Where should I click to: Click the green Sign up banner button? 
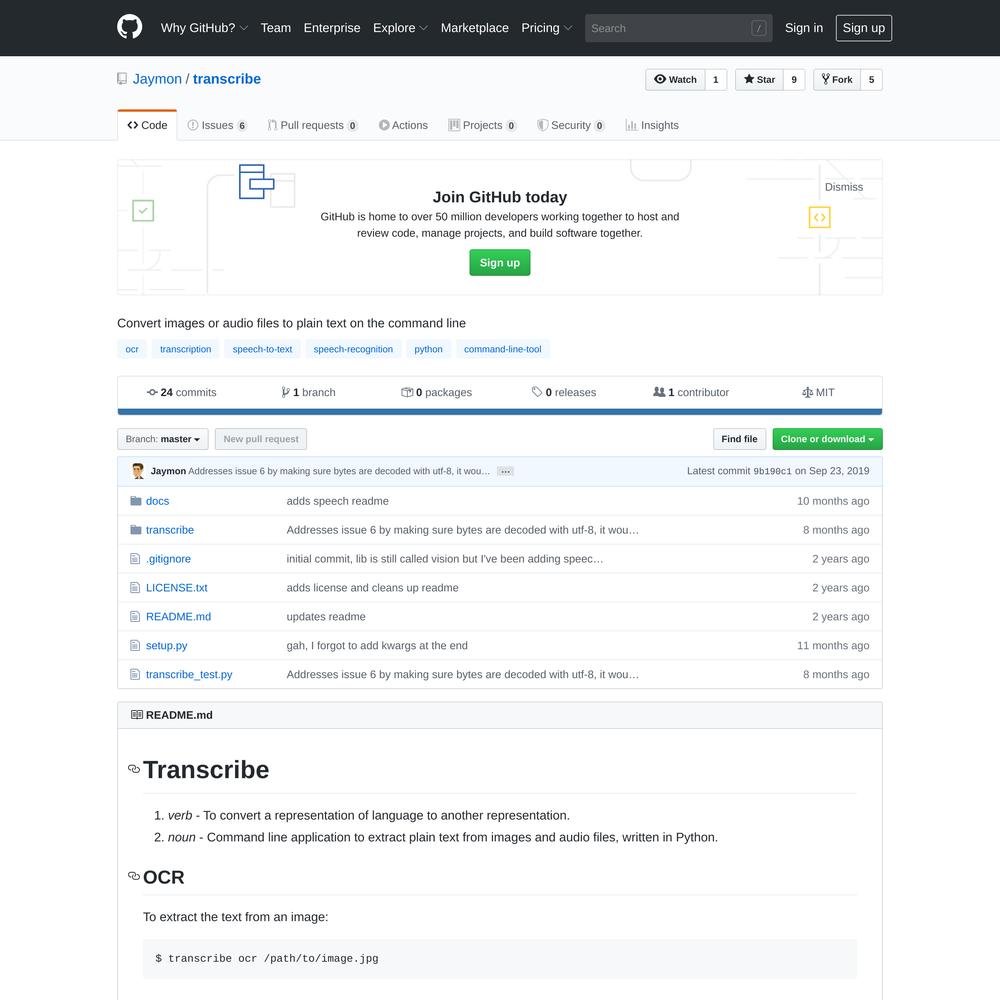499,263
